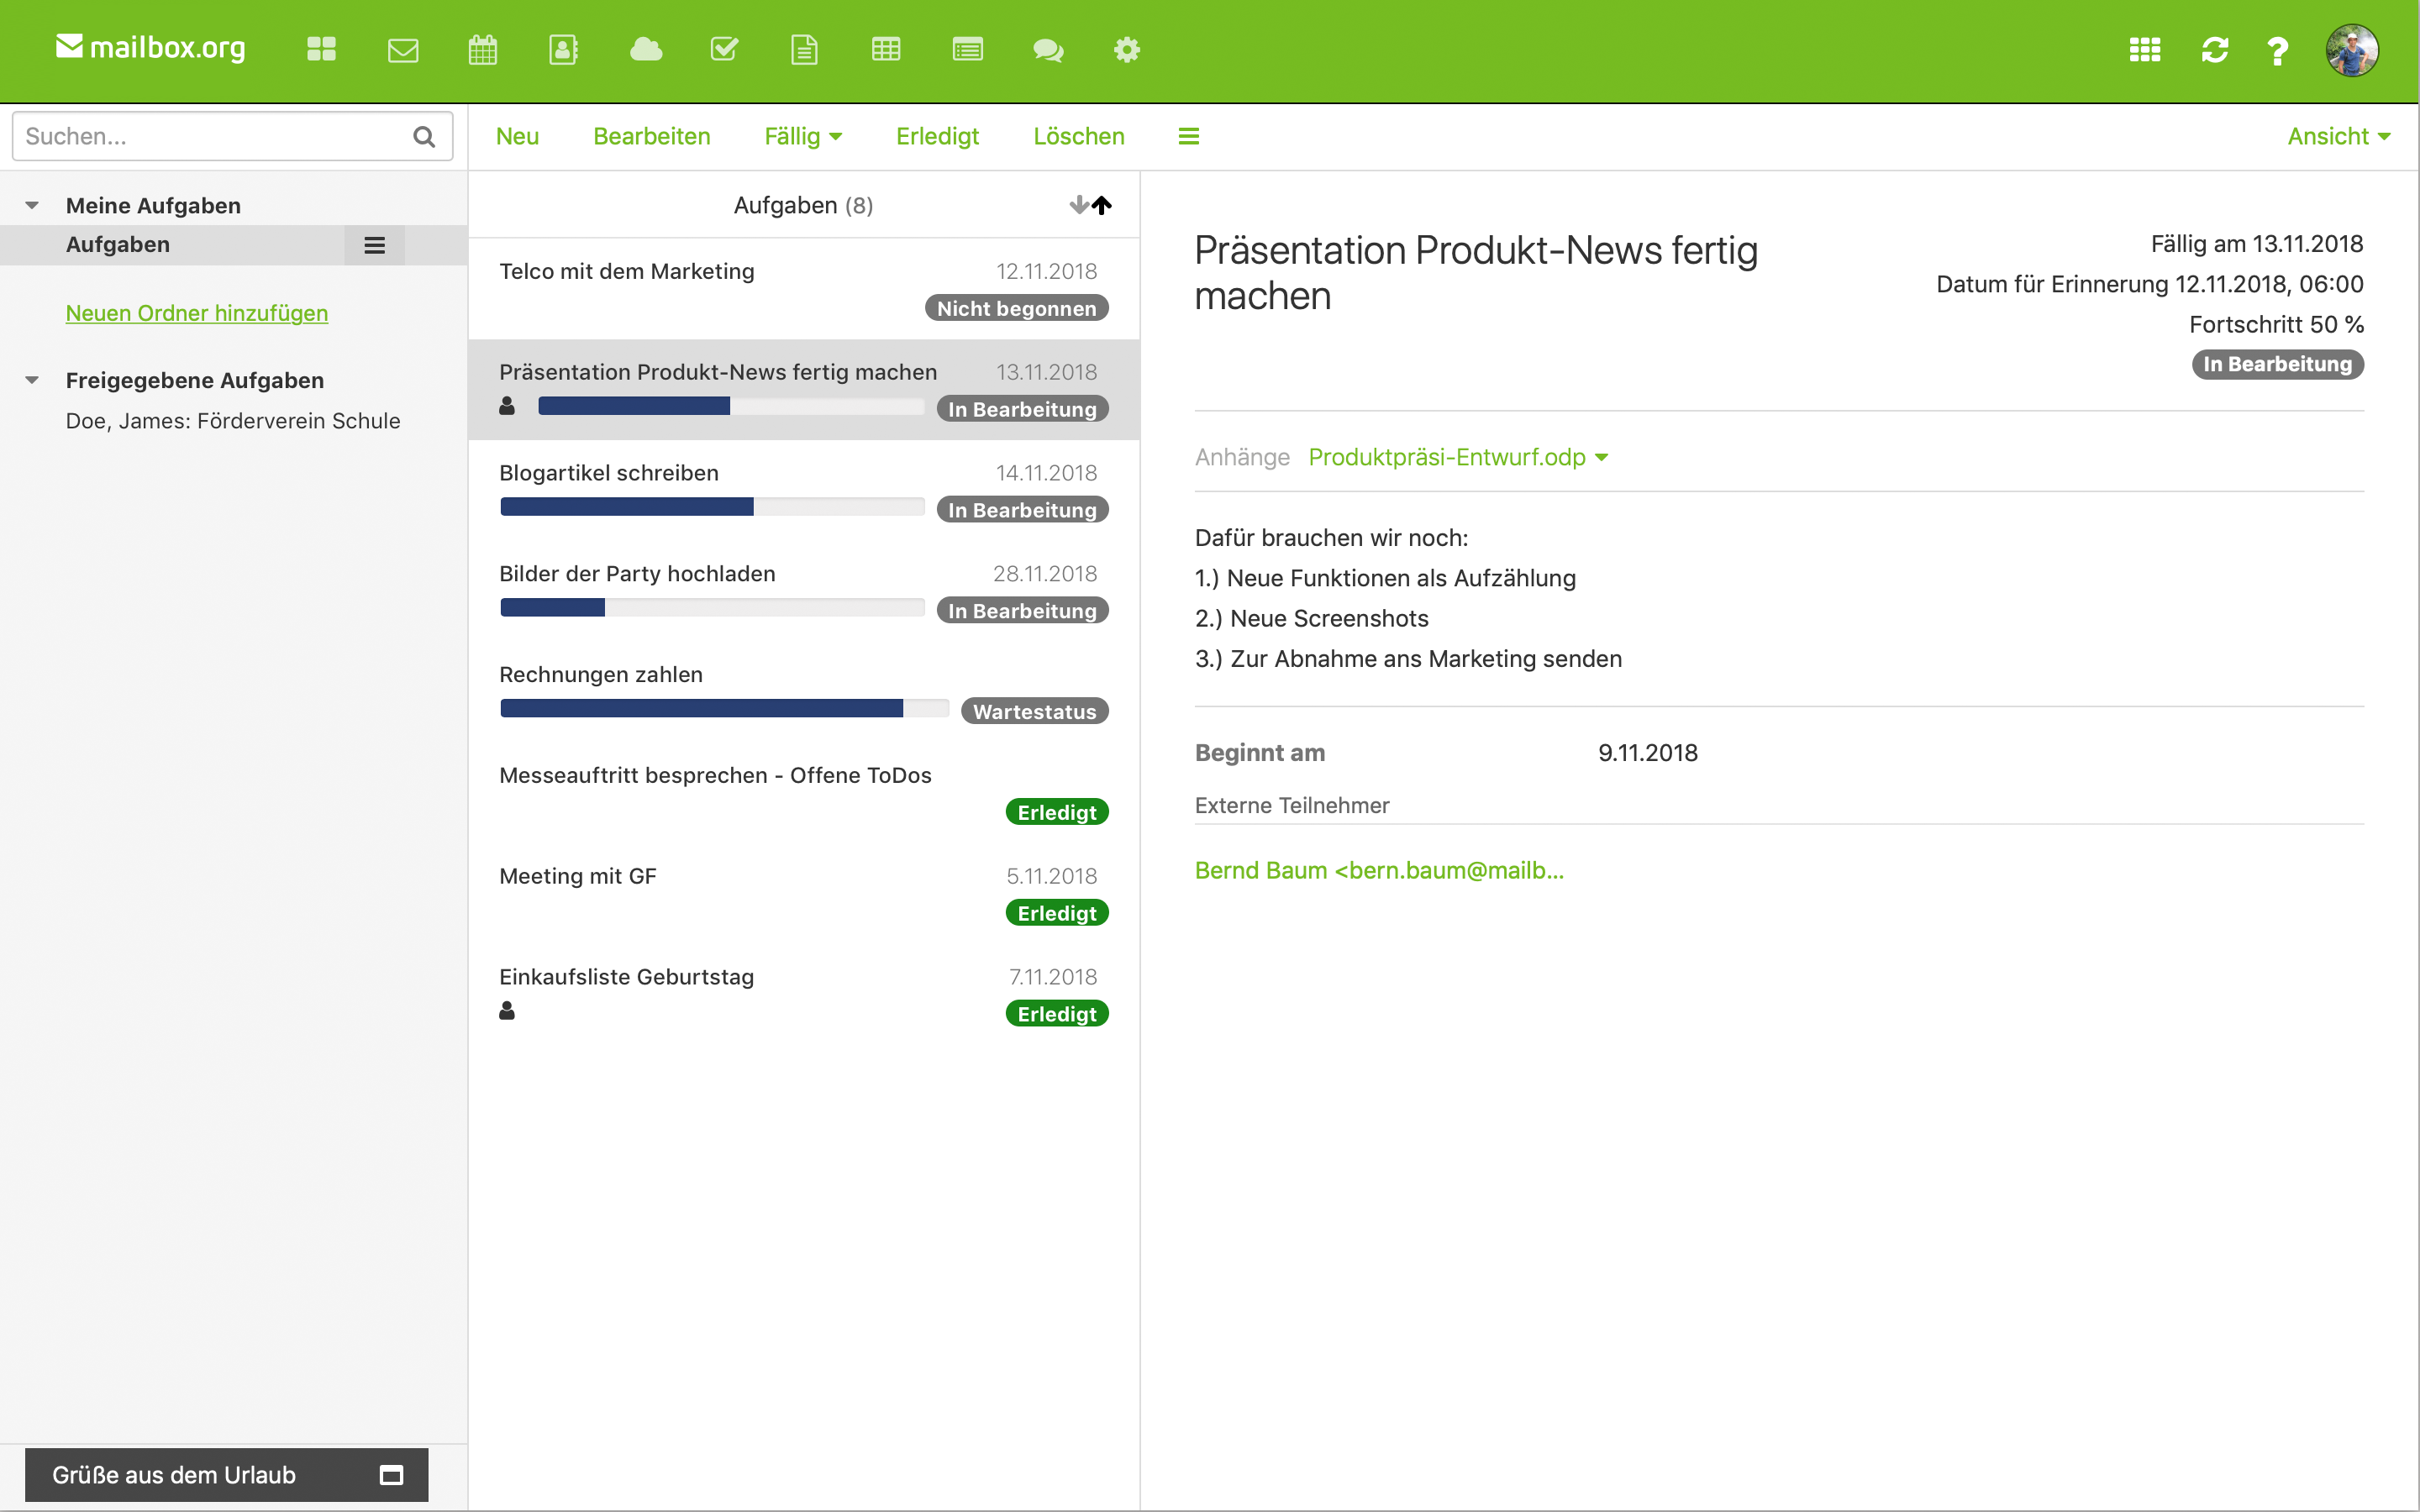Collapse the Freigegebene Aufgaben section
Screen dimensions: 2420x1512
(x=32, y=381)
